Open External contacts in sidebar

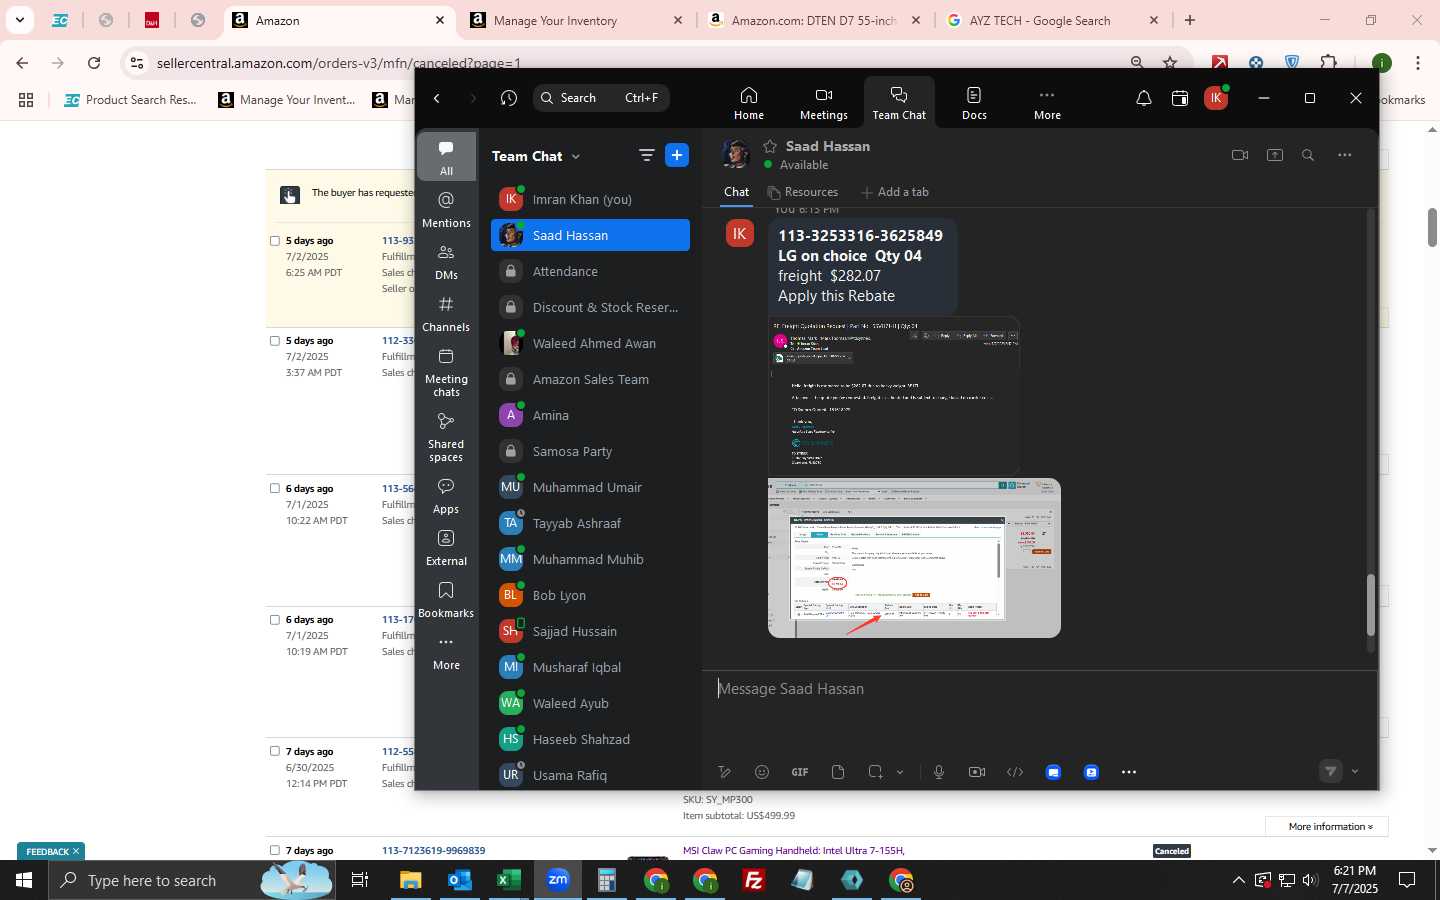[446, 548]
